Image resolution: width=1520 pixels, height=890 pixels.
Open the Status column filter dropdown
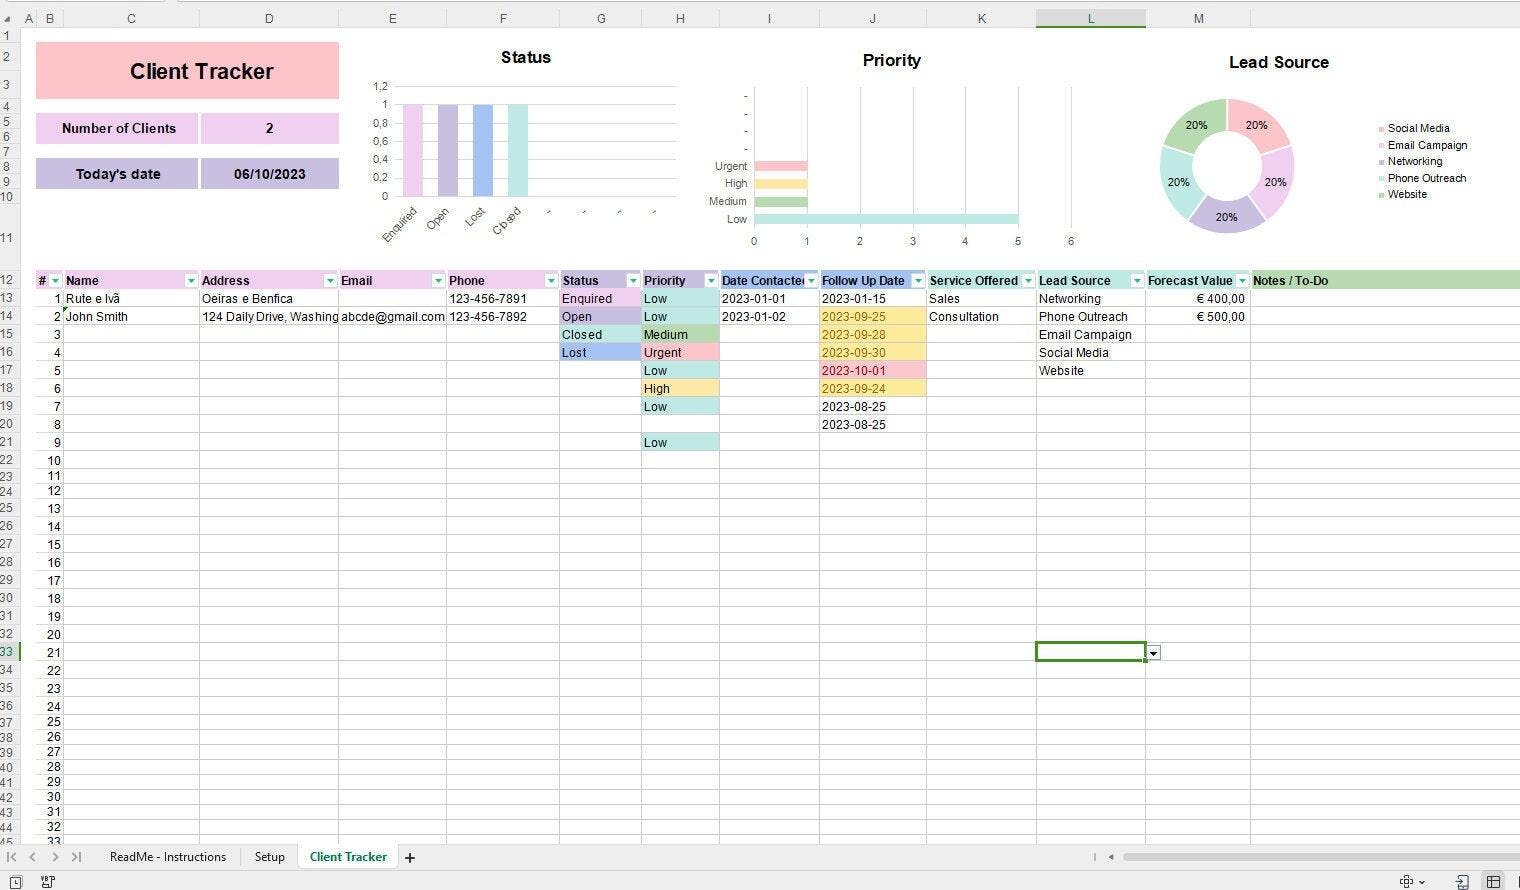(632, 281)
